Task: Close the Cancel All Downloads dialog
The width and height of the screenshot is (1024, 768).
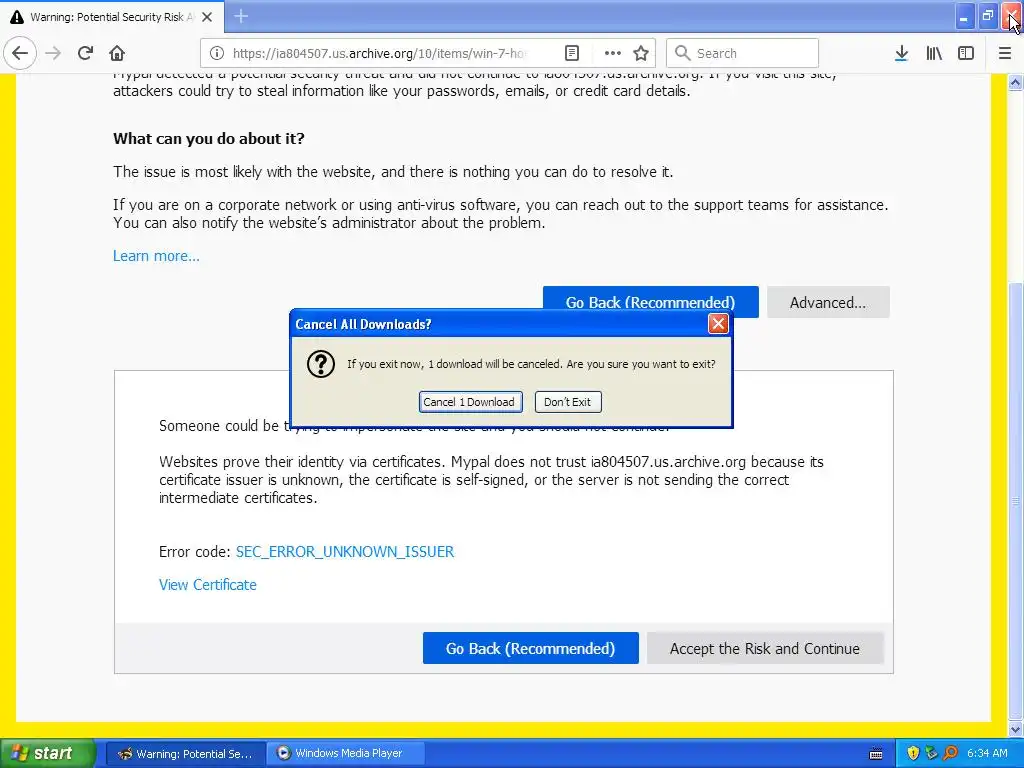Action: click(x=718, y=323)
